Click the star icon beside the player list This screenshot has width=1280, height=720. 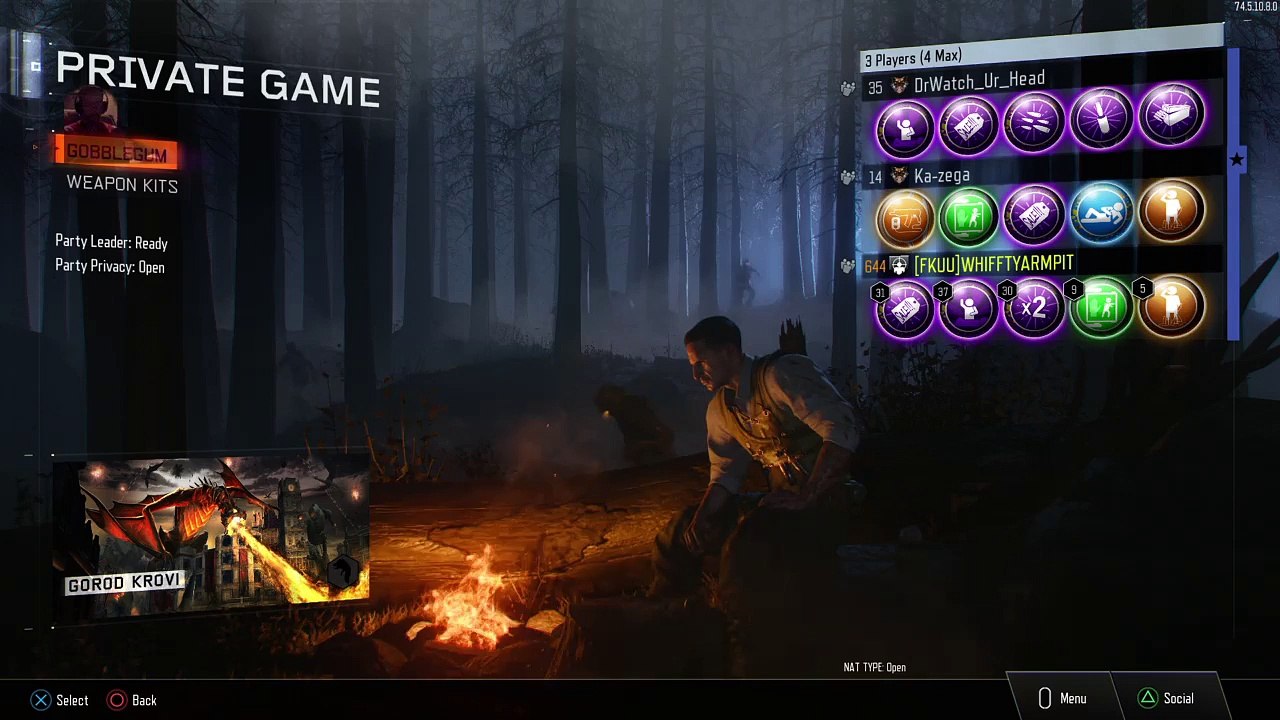click(1237, 160)
